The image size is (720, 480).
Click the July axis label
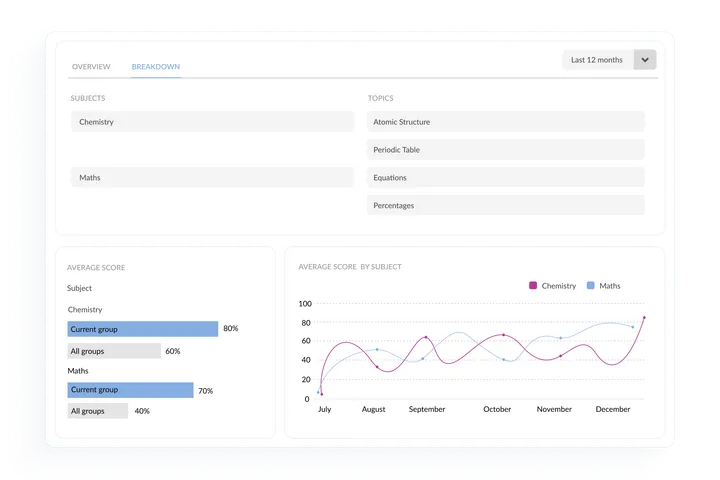325,409
